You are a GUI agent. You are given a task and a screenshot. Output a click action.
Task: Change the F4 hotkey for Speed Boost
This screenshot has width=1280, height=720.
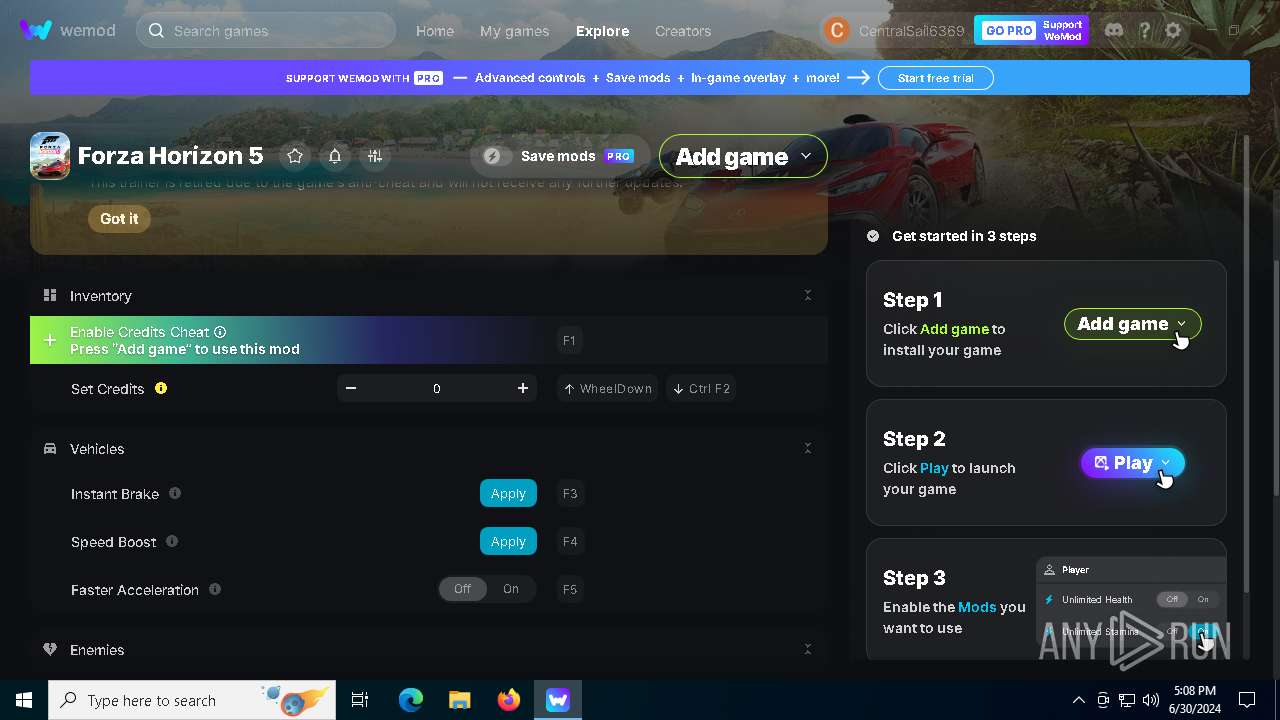(x=570, y=541)
